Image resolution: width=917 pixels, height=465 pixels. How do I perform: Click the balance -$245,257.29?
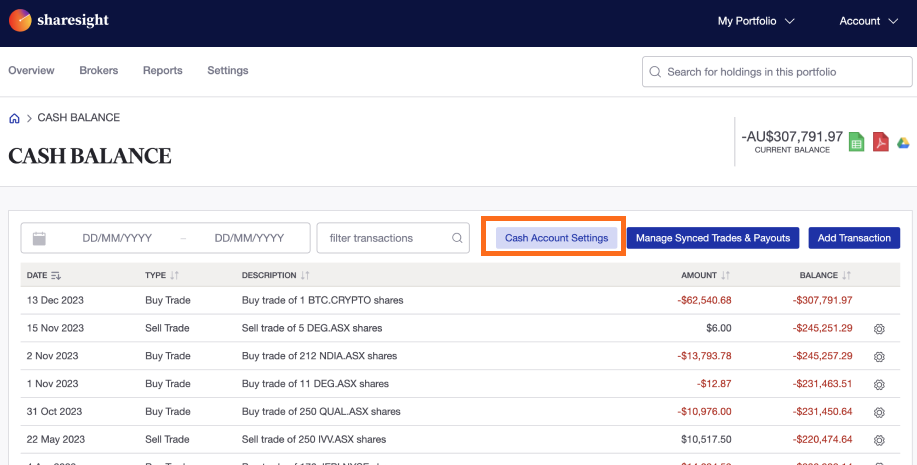(822, 356)
